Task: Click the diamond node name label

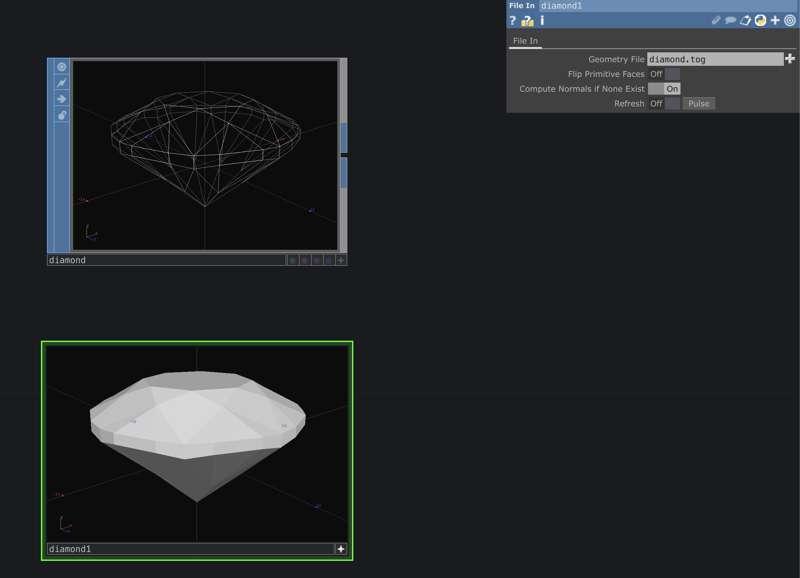Action: coord(67,260)
